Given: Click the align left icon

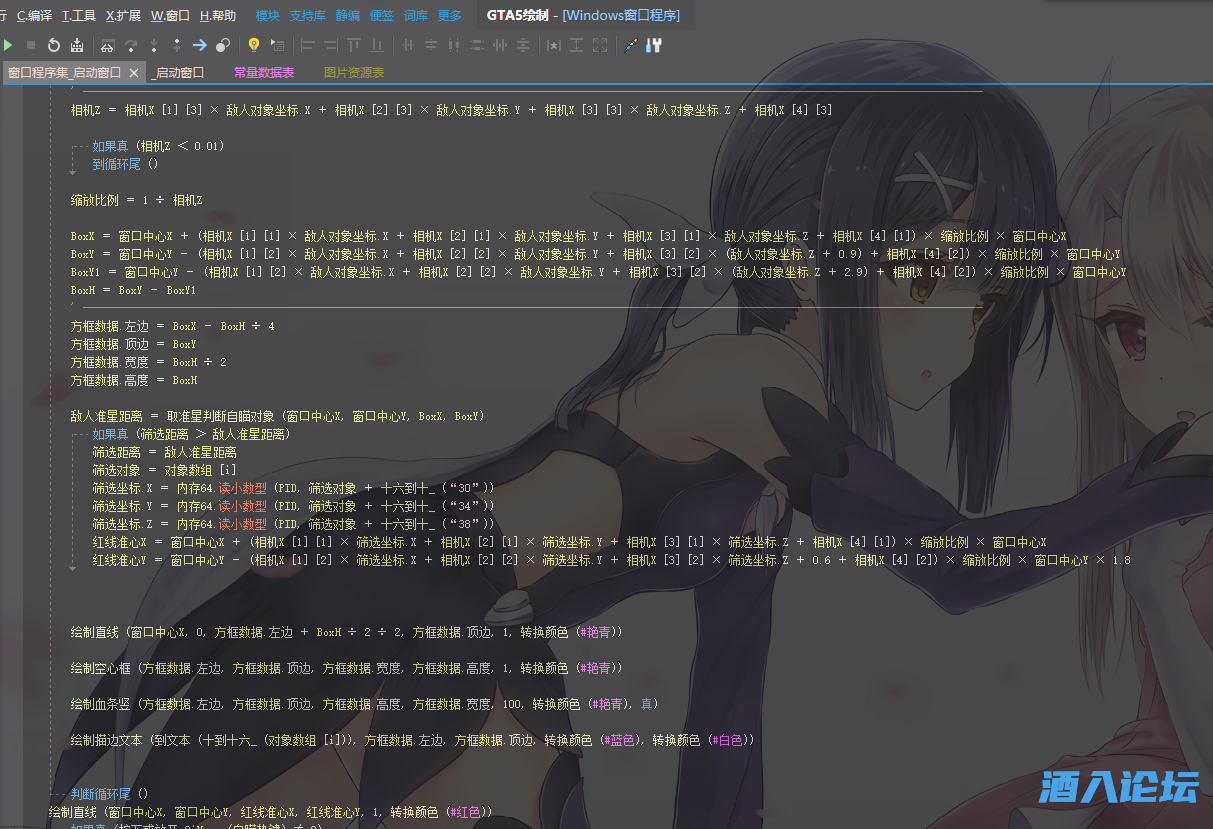Looking at the screenshot, I should pyautogui.click(x=307, y=45).
